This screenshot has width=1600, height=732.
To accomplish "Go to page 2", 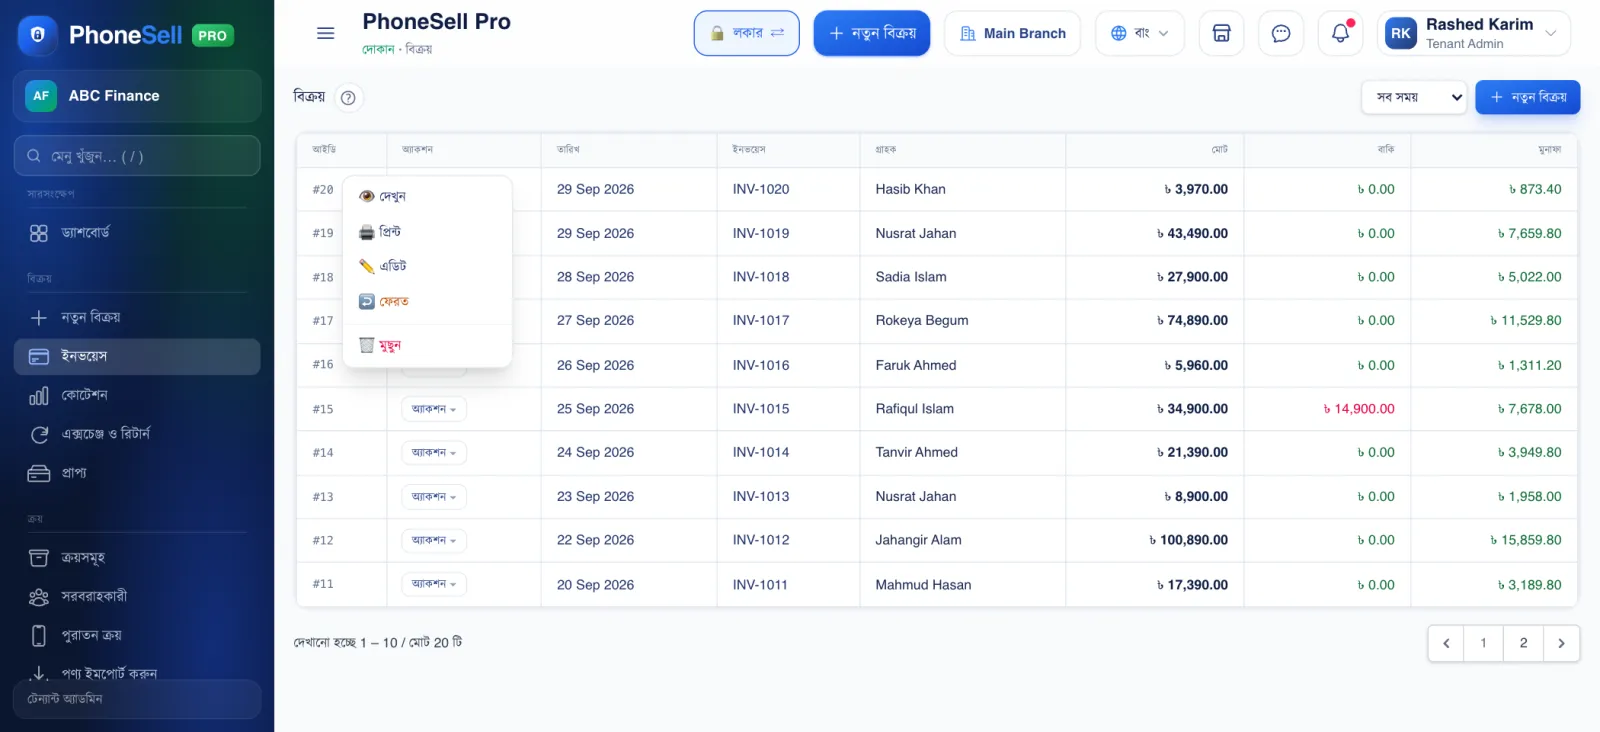I will click(x=1523, y=643).
